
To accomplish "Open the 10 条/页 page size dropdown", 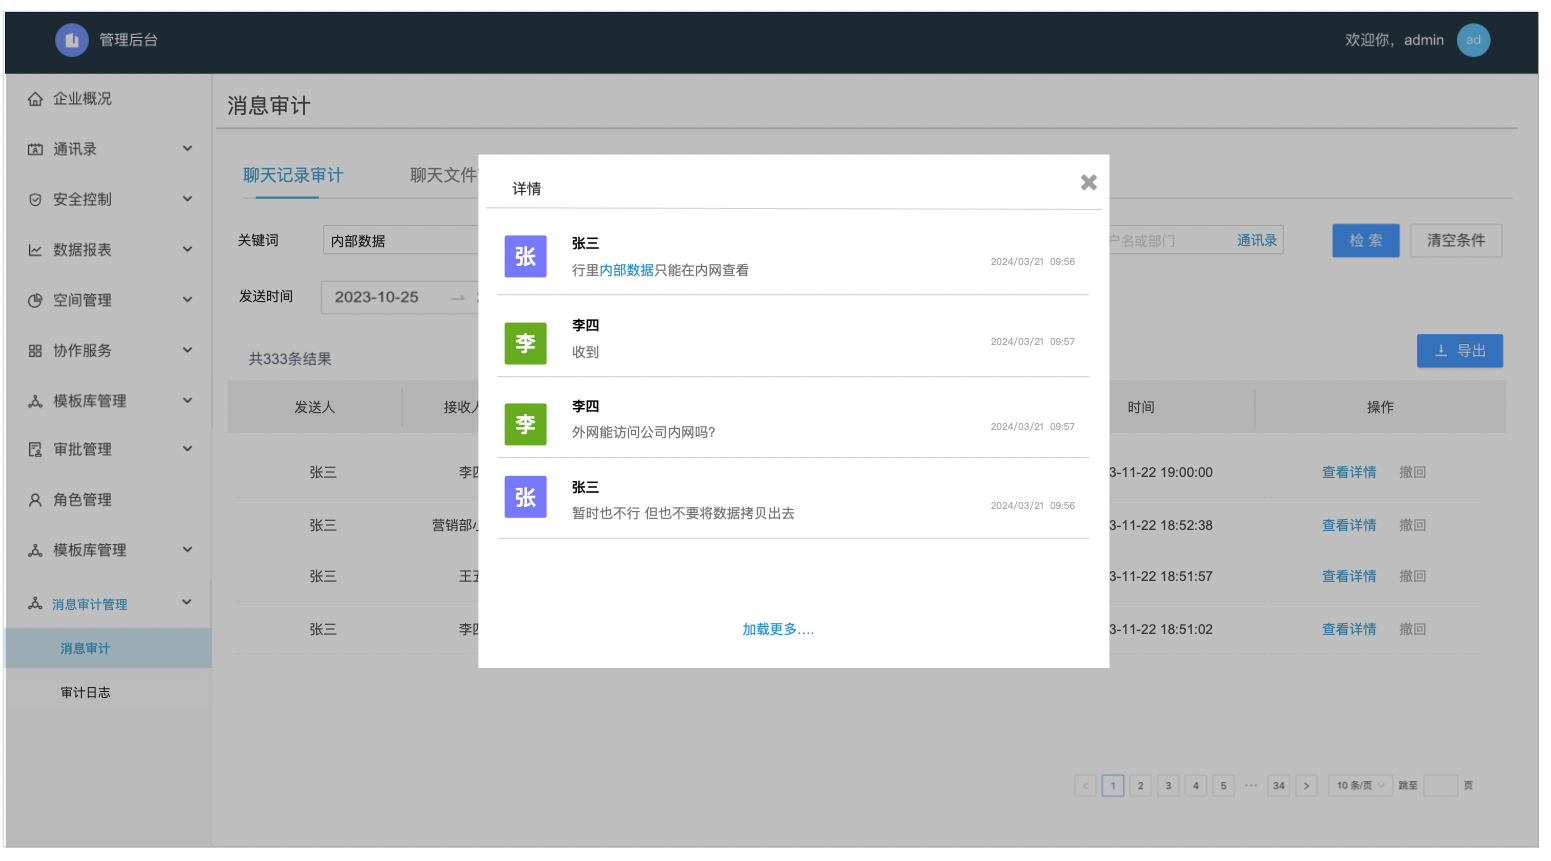I will 1360,786.
